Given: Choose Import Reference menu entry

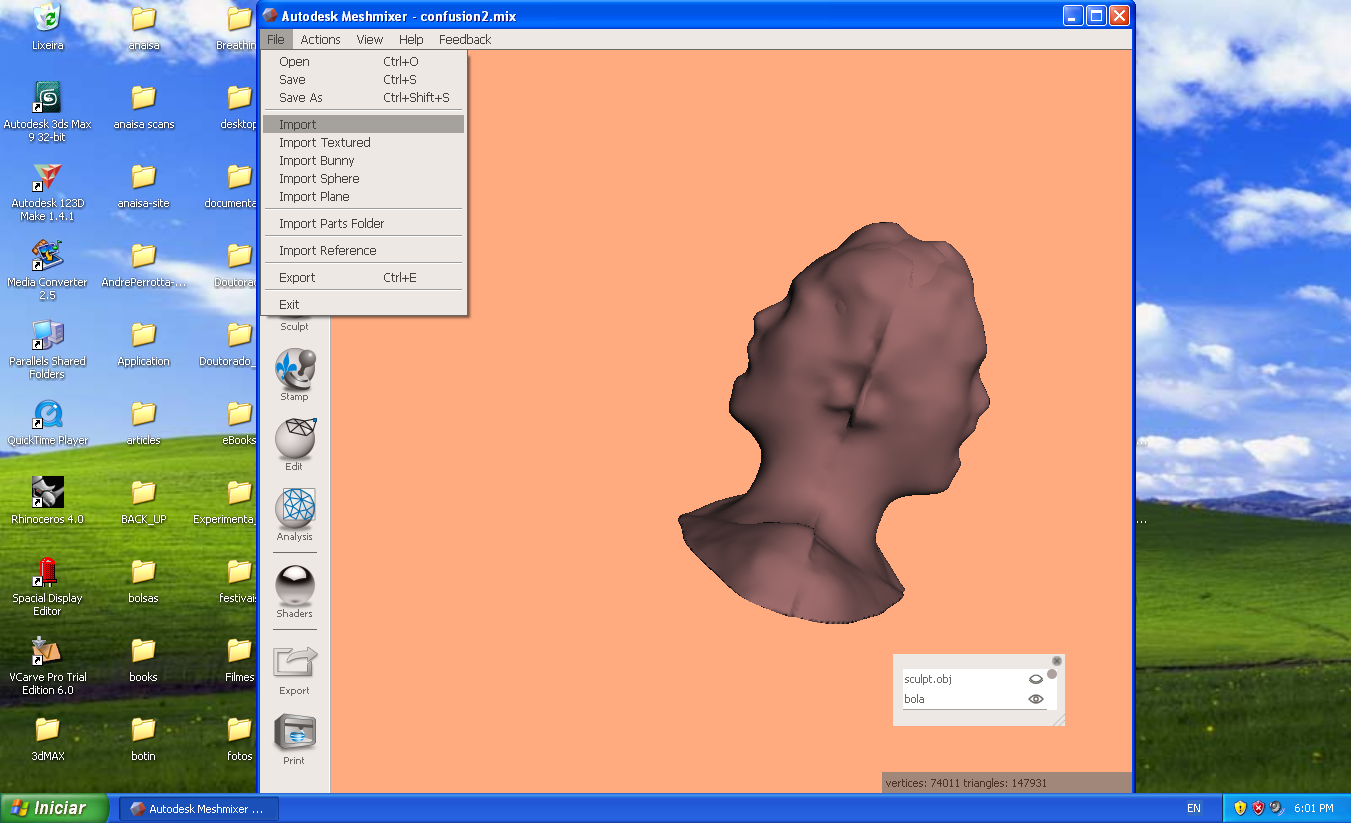Looking at the screenshot, I should [x=364, y=251].
